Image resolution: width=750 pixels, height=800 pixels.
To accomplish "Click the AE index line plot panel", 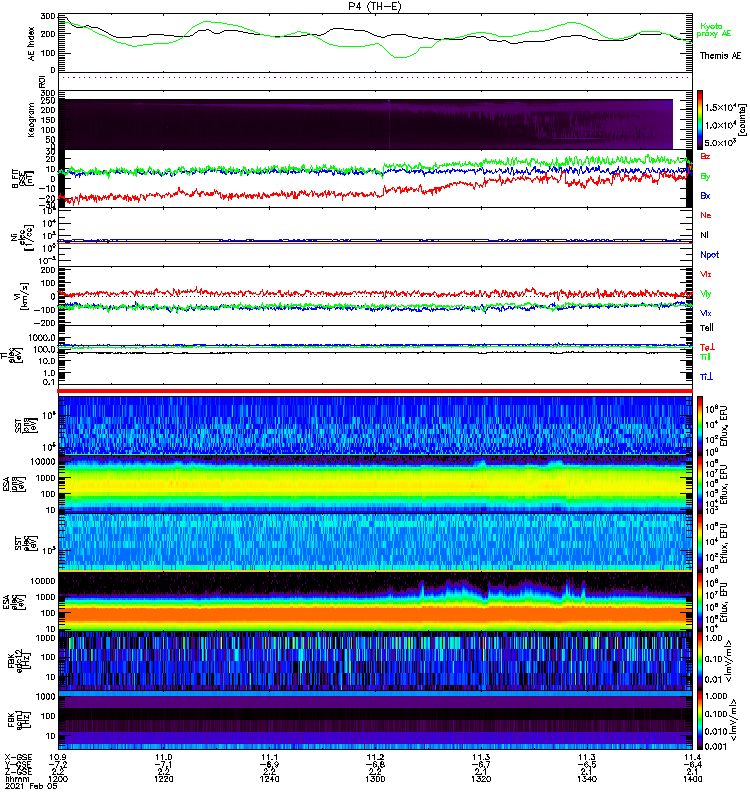I will click(x=375, y=42).
